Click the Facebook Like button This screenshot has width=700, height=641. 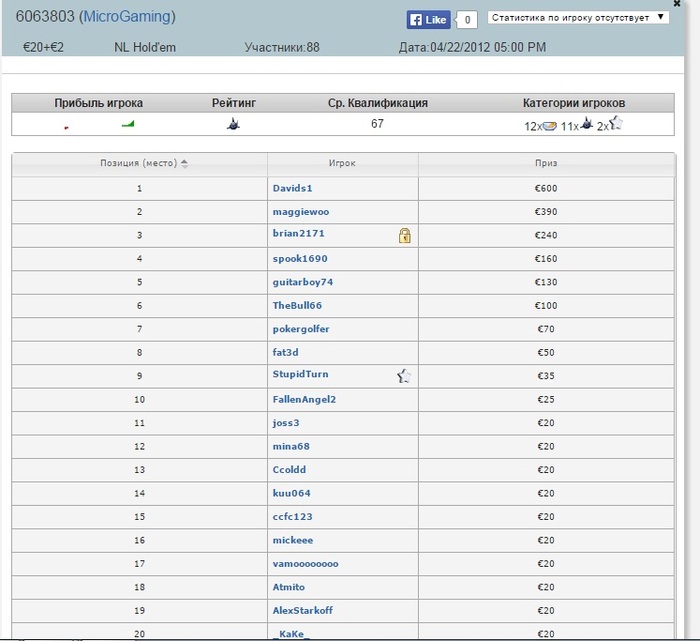pyautogui.click(x=428, y=20)
